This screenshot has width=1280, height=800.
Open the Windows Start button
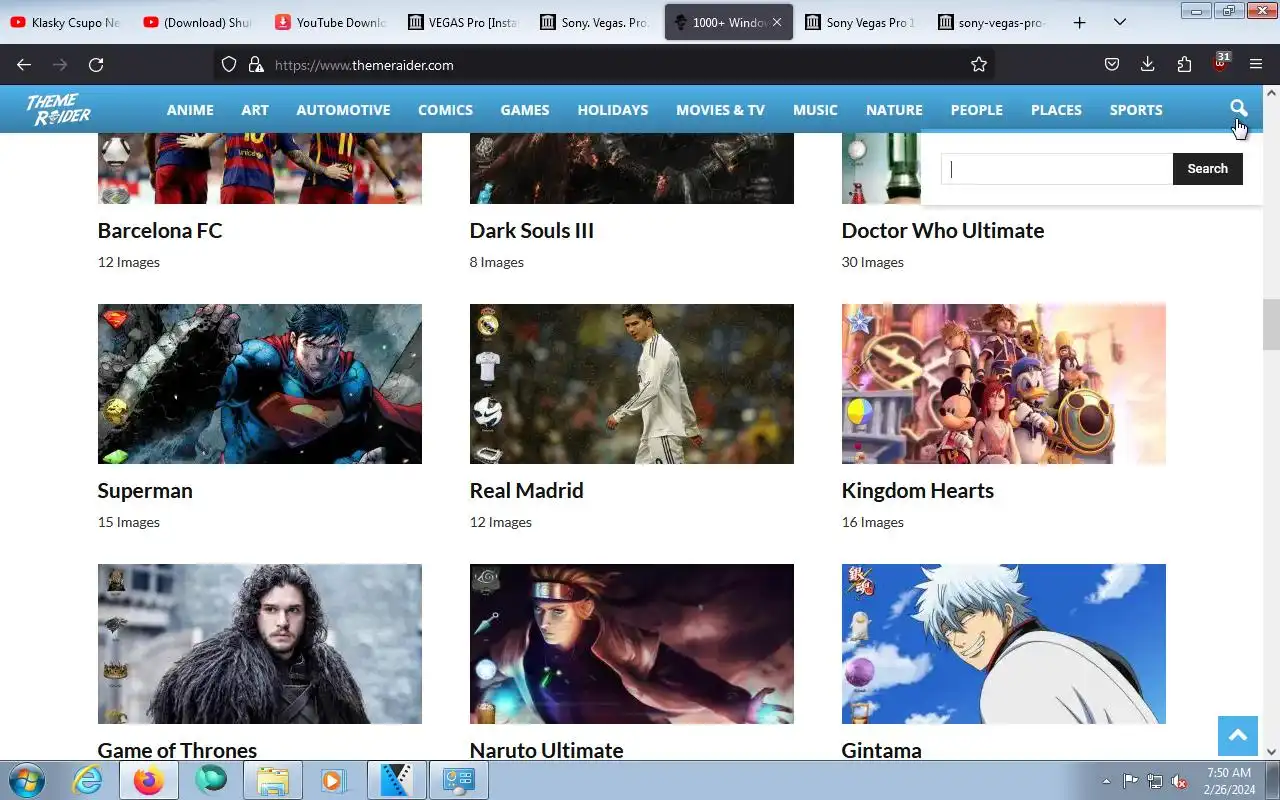pos(26,780)
